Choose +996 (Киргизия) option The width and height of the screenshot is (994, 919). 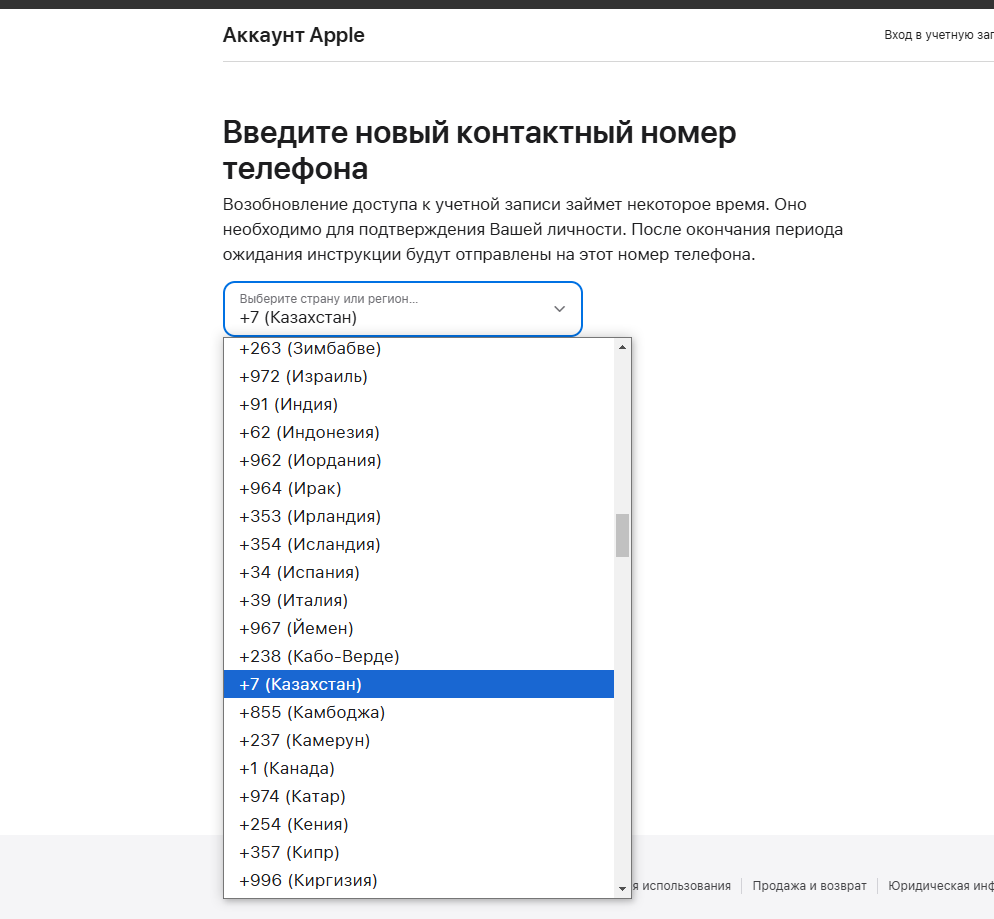coord(418,880)
